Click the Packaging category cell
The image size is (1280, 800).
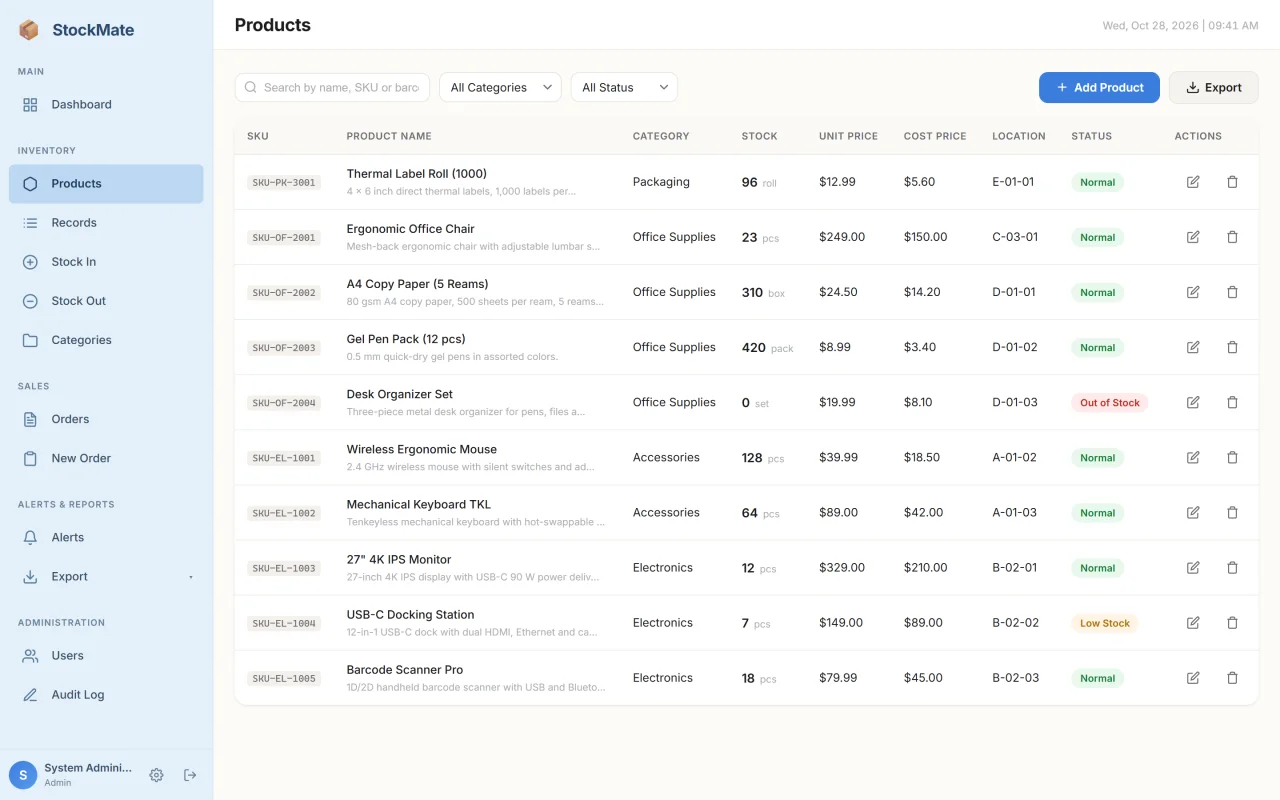coord(661,182)
